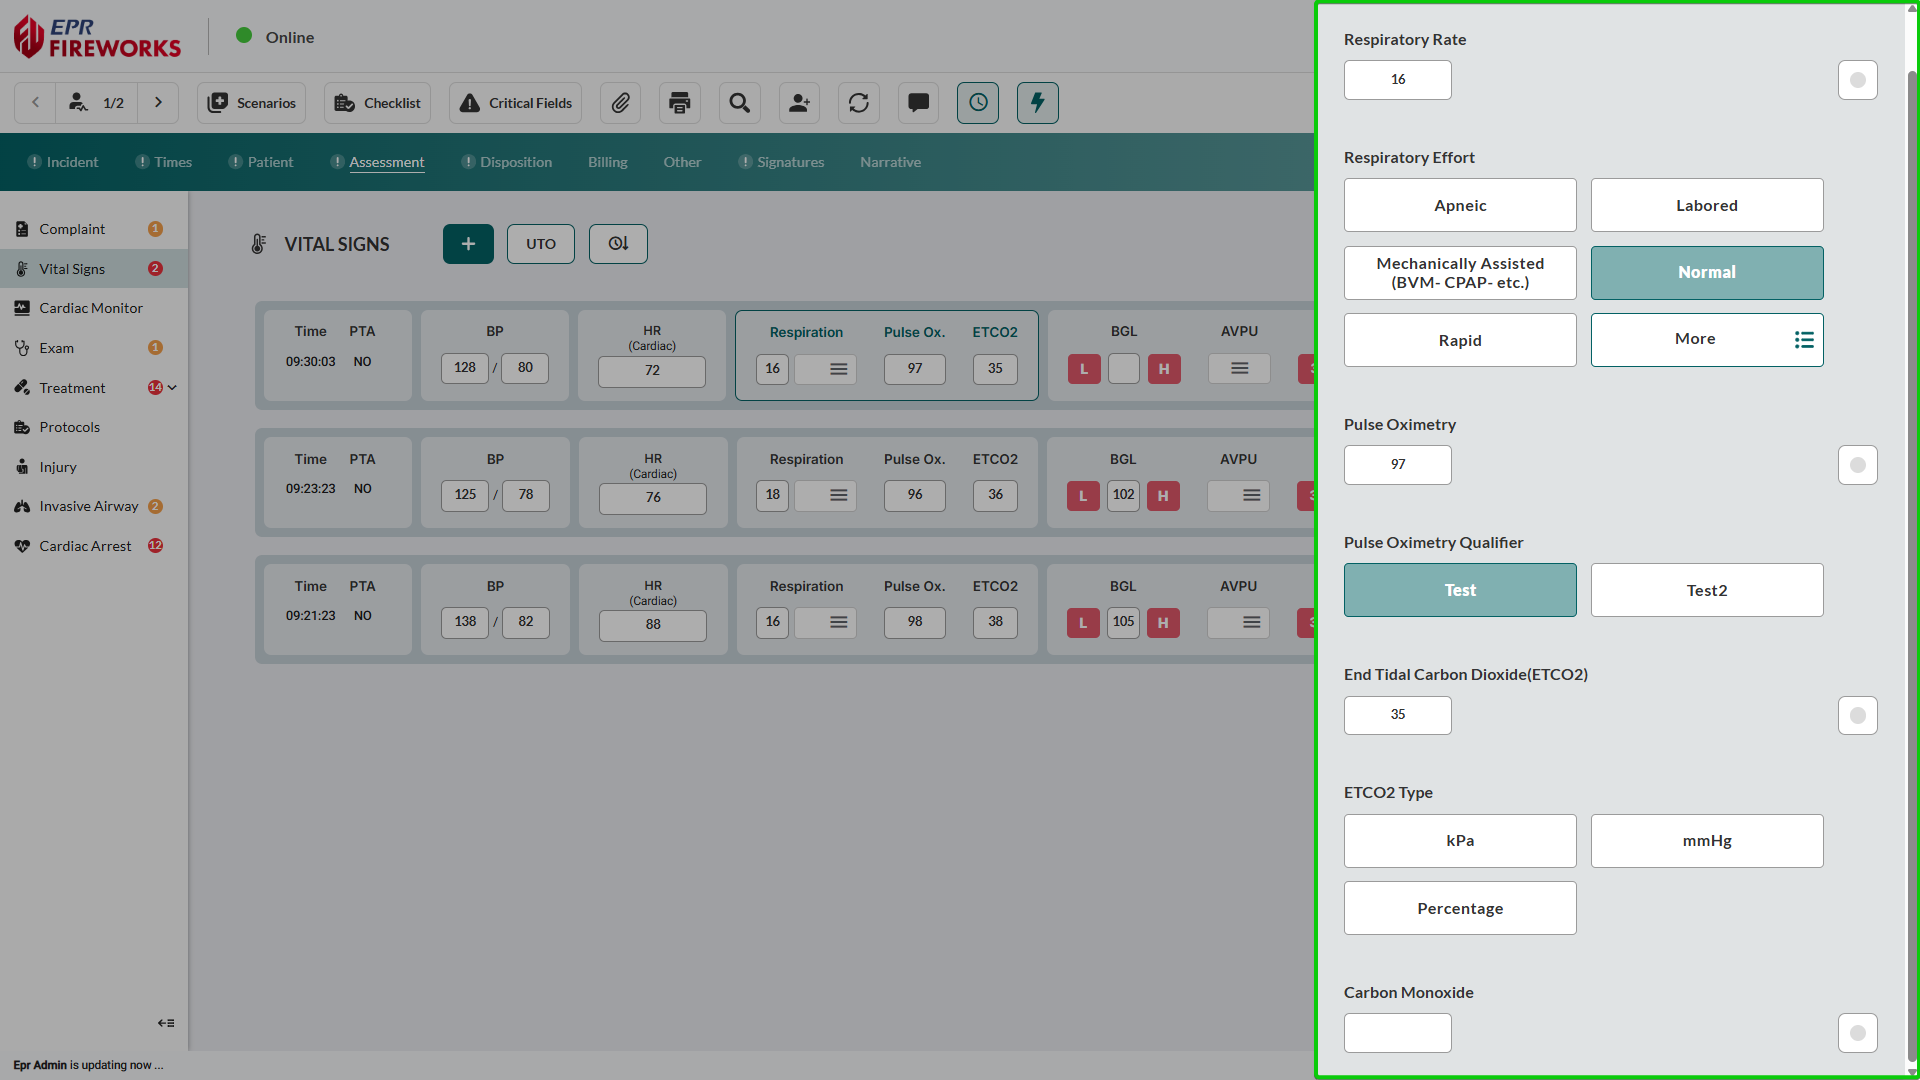Expand the Treatment sidebar chevron
Viewport: 1920px width, 1080px height.
(173, 388)
